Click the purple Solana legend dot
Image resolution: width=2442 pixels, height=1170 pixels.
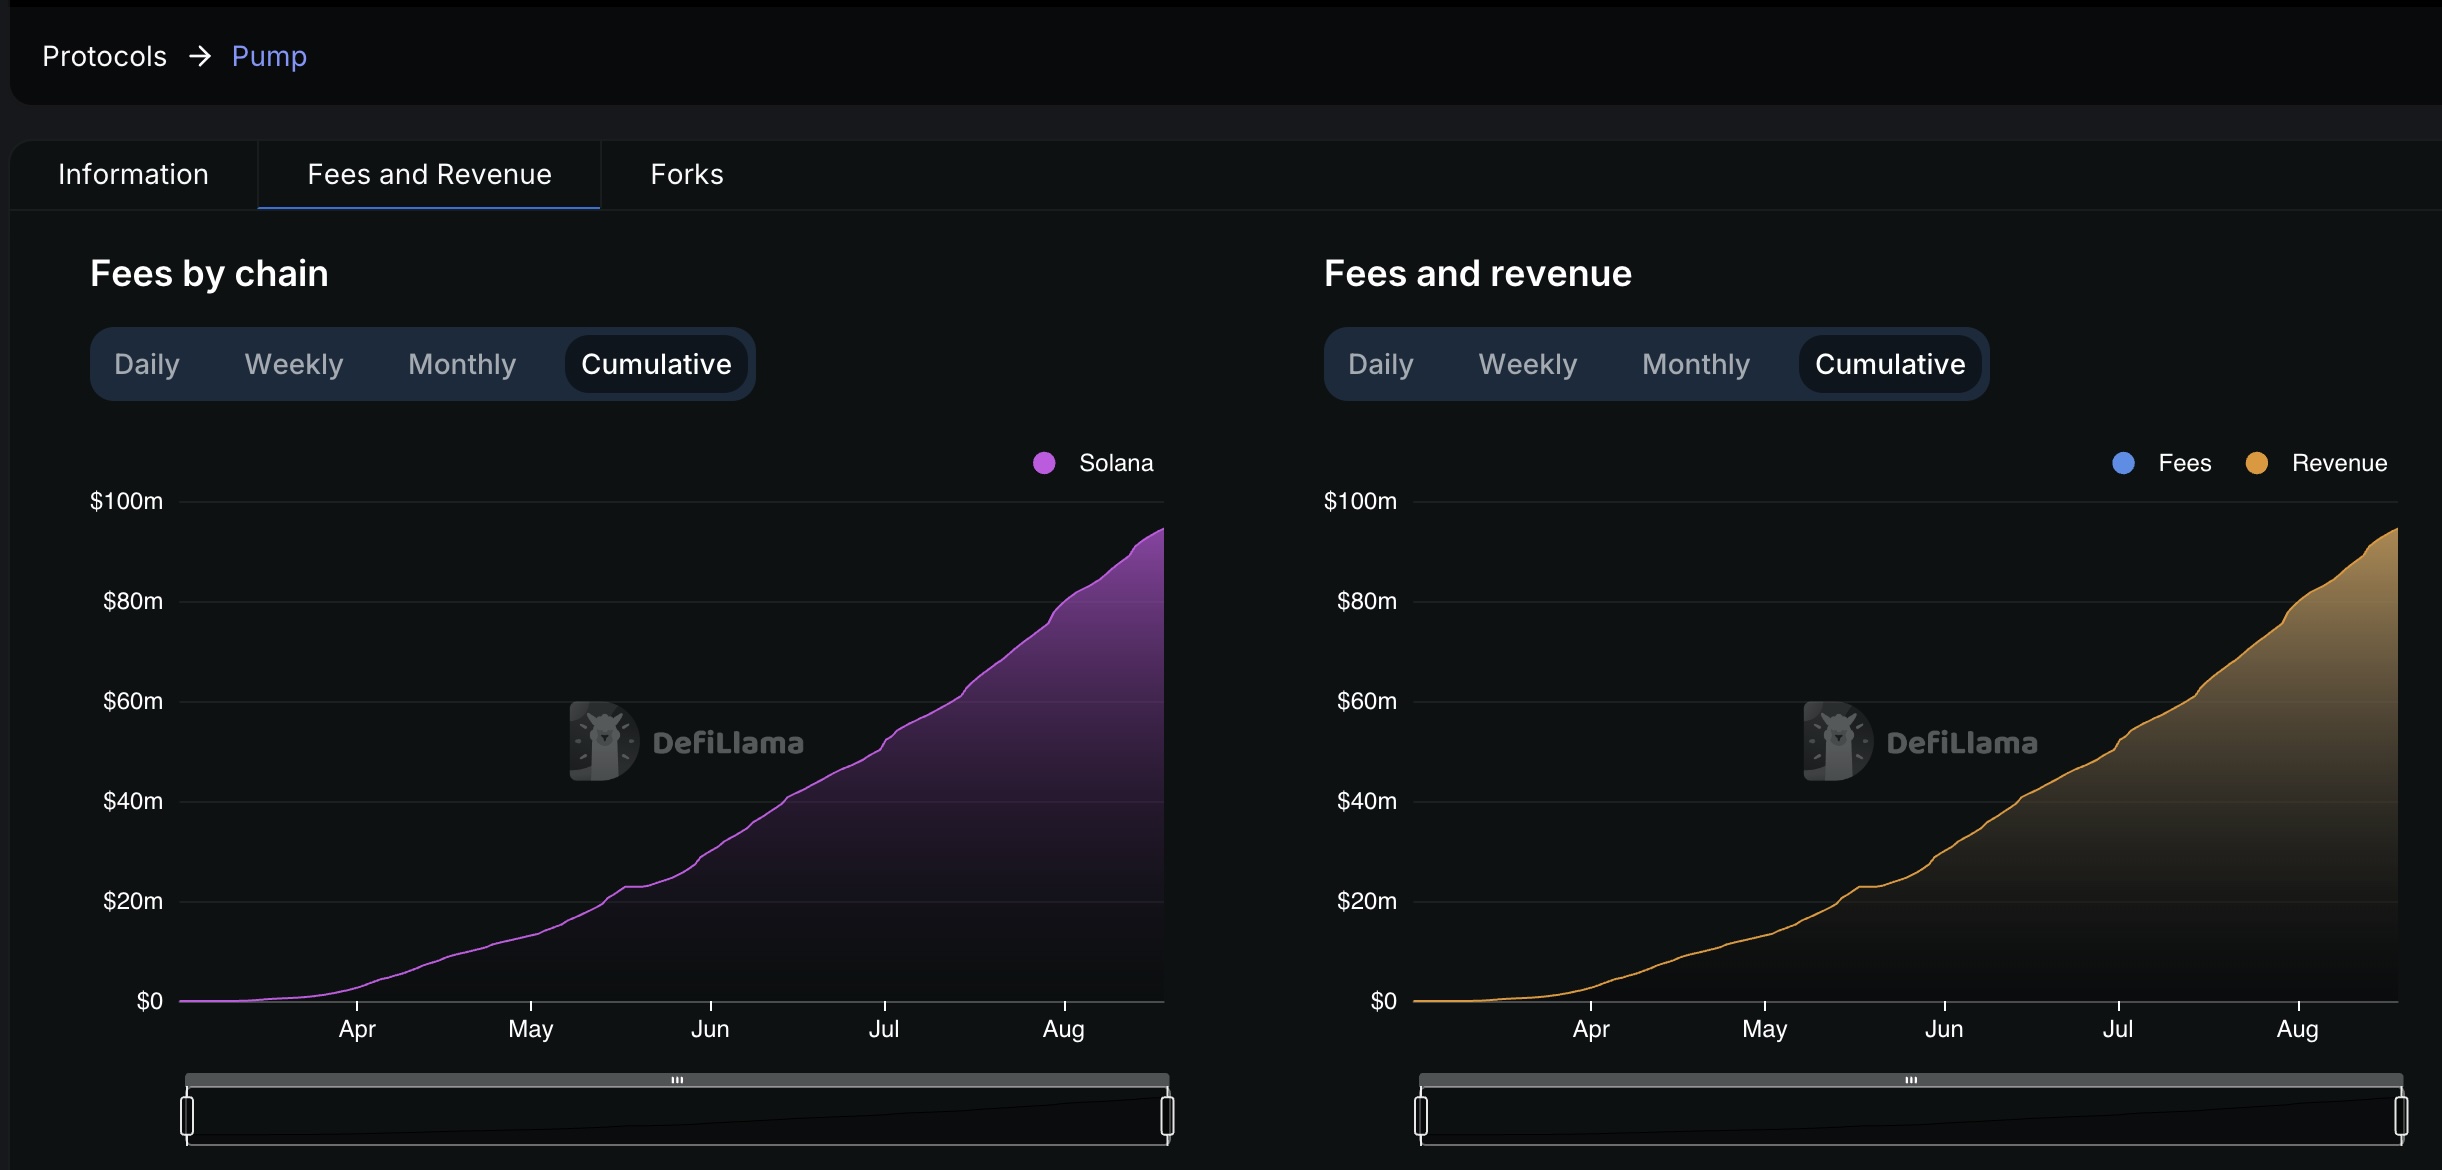[x=1044, y=463]
